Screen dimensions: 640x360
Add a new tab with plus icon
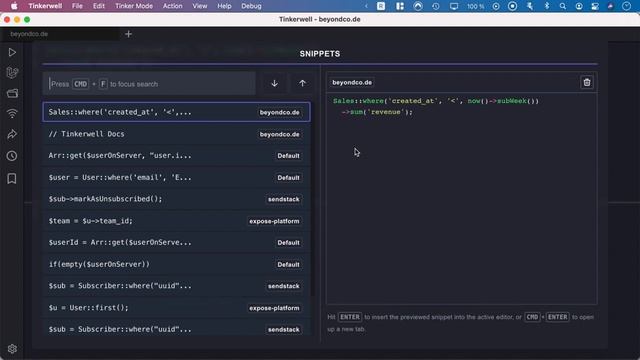pos(129,34)
